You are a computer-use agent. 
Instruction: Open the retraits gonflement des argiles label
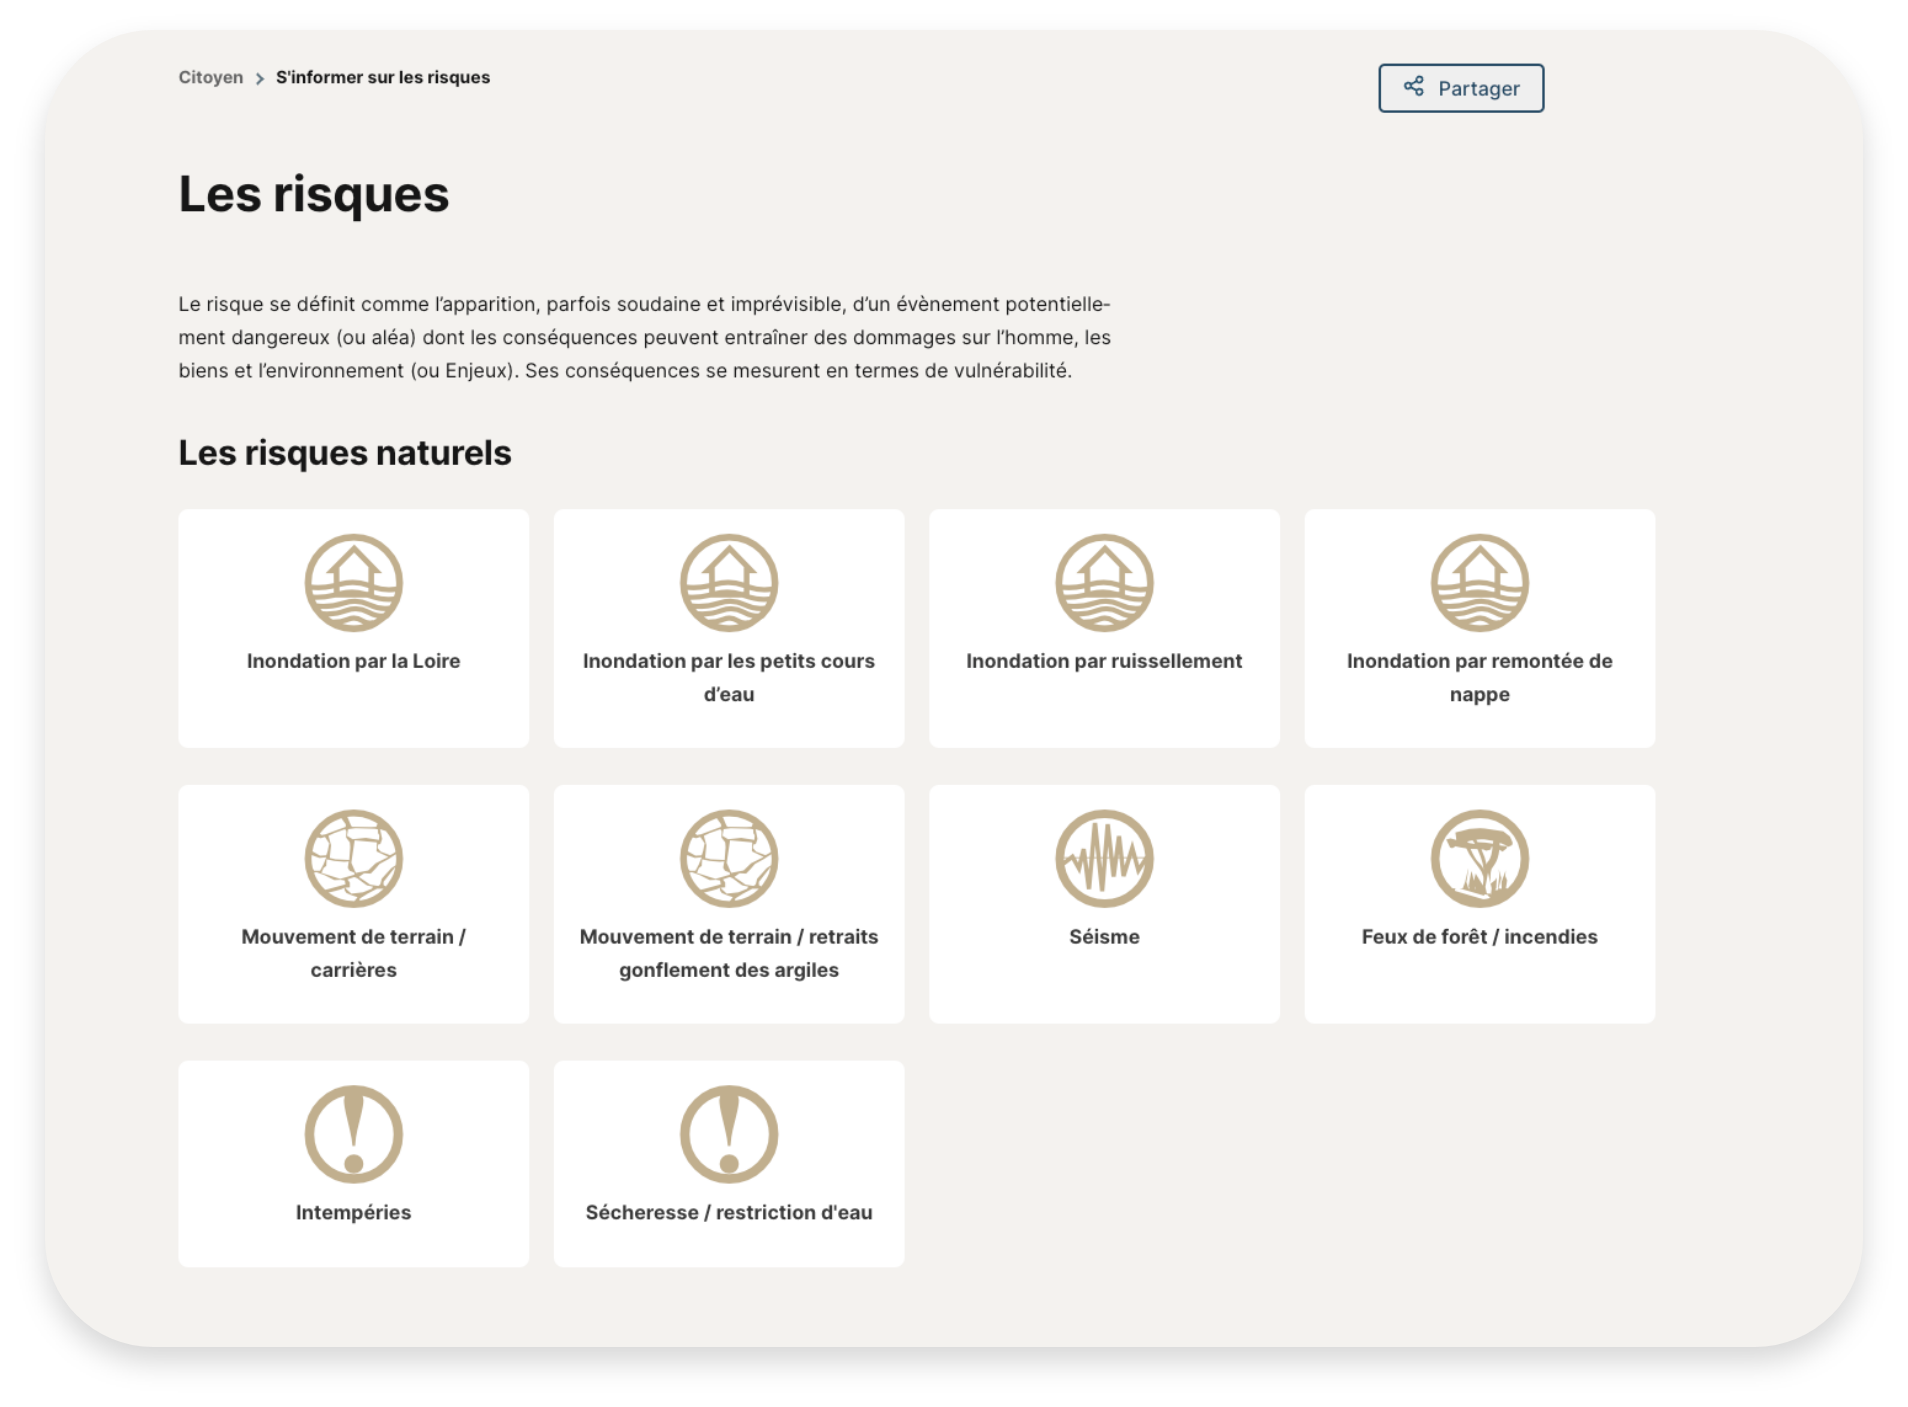tap(729, 953)
